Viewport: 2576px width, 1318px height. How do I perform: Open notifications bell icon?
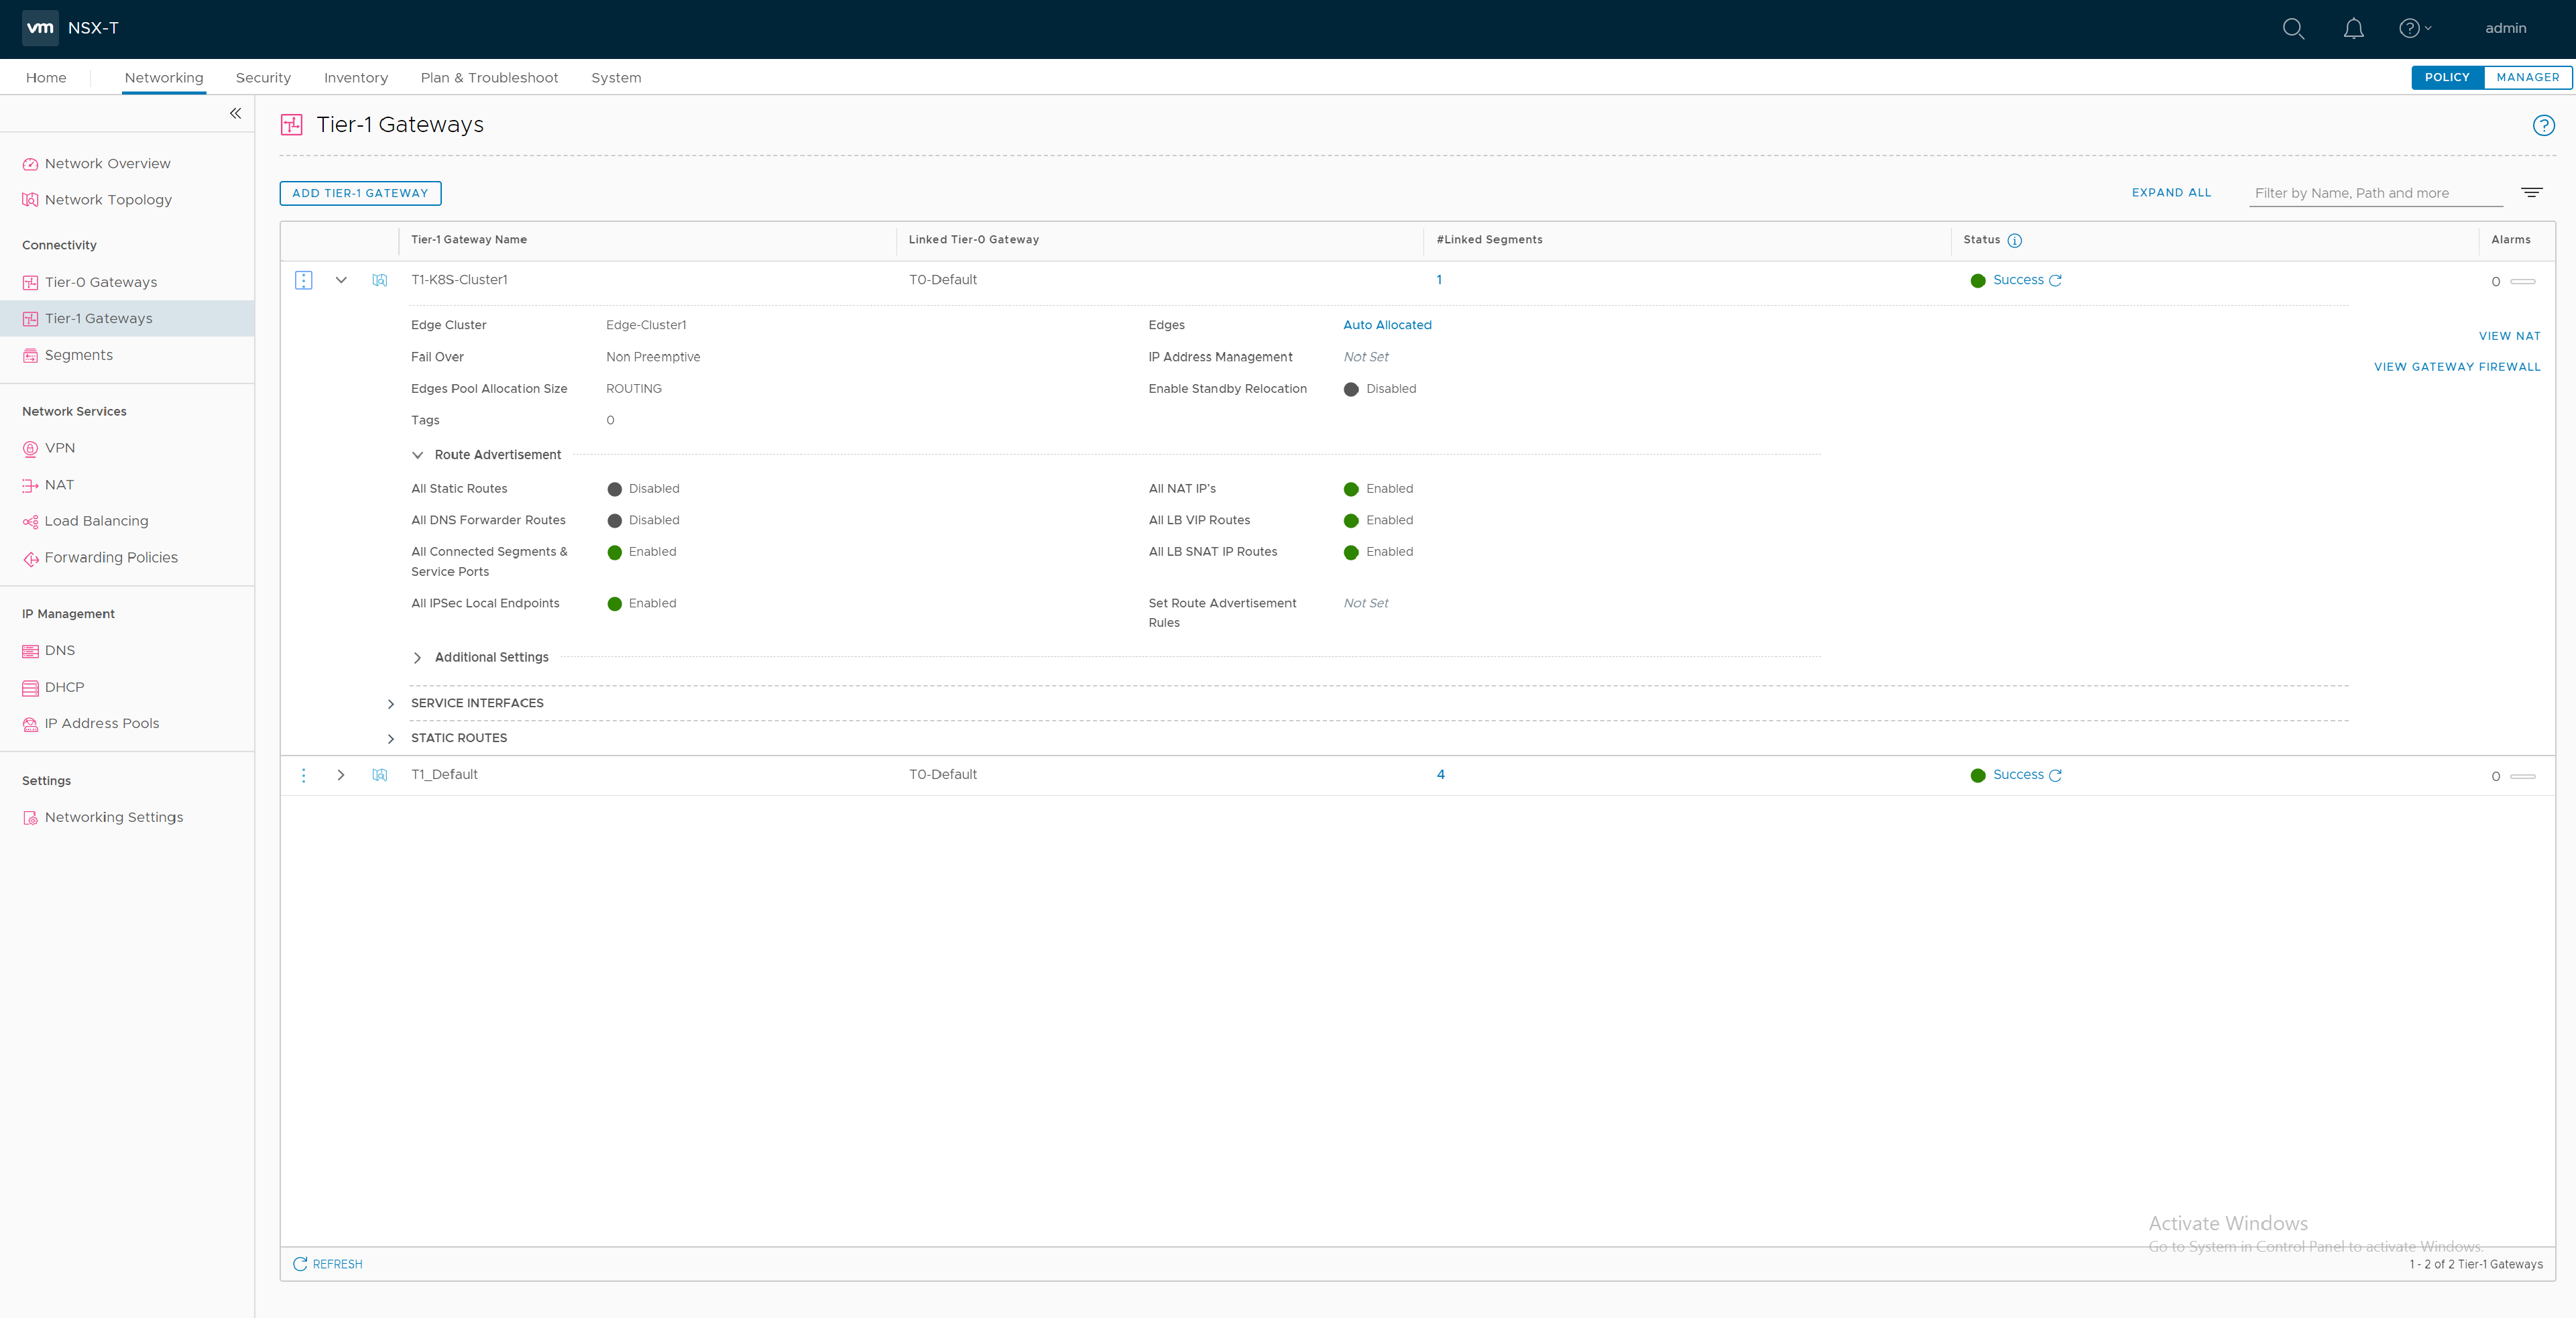click(x=2354, y=29)
